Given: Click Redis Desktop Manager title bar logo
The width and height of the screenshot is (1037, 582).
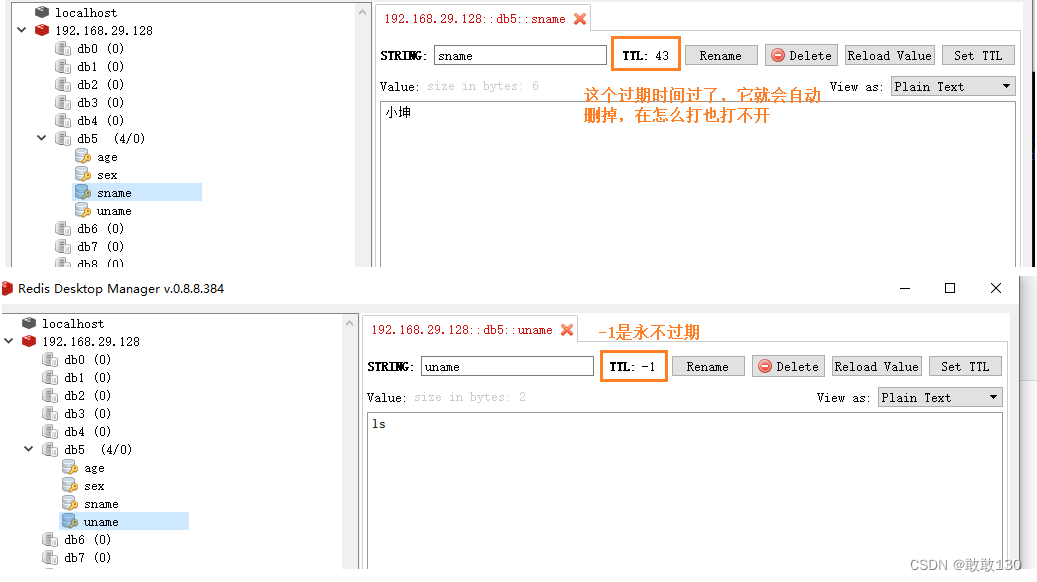Looking at the screenshot, I should coord(7,288).
